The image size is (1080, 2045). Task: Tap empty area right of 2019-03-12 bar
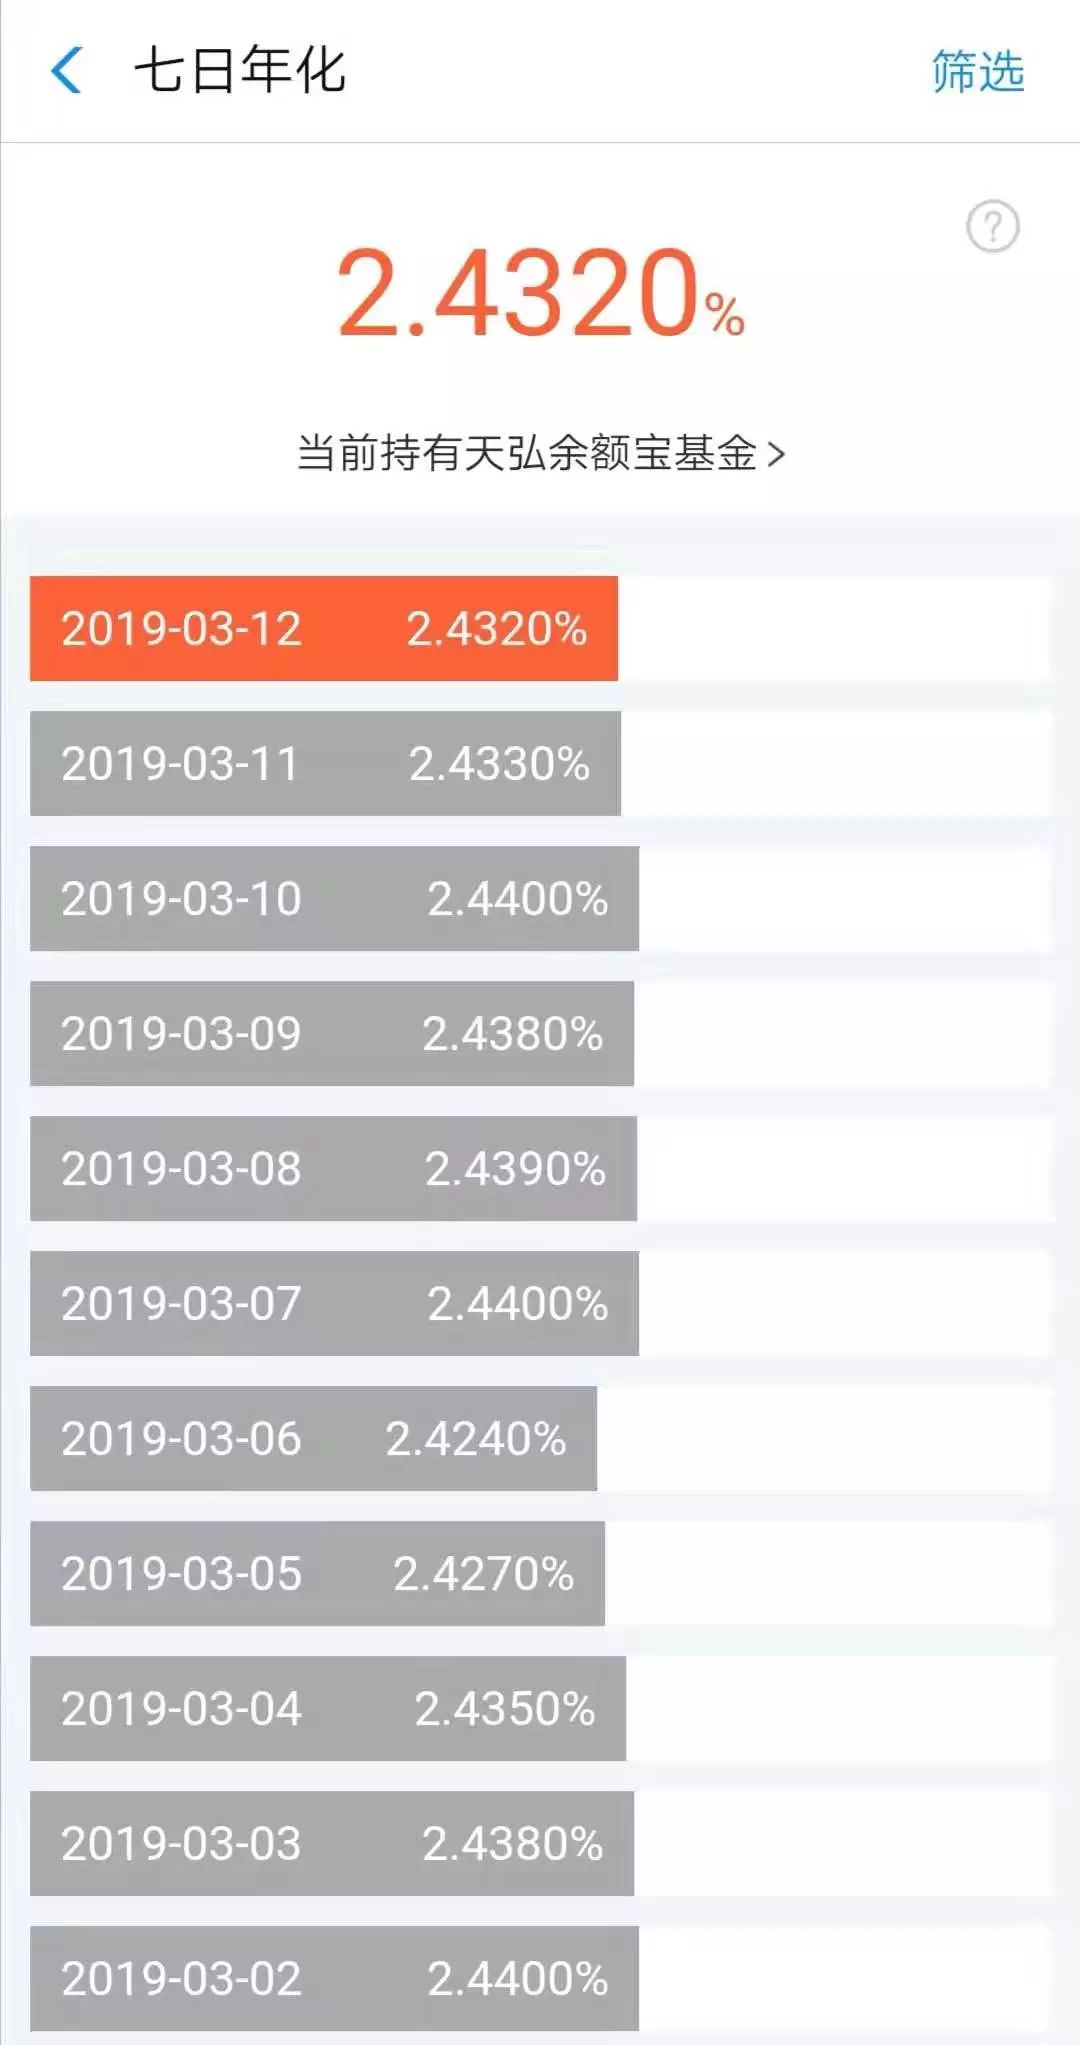tap(835, 629)
